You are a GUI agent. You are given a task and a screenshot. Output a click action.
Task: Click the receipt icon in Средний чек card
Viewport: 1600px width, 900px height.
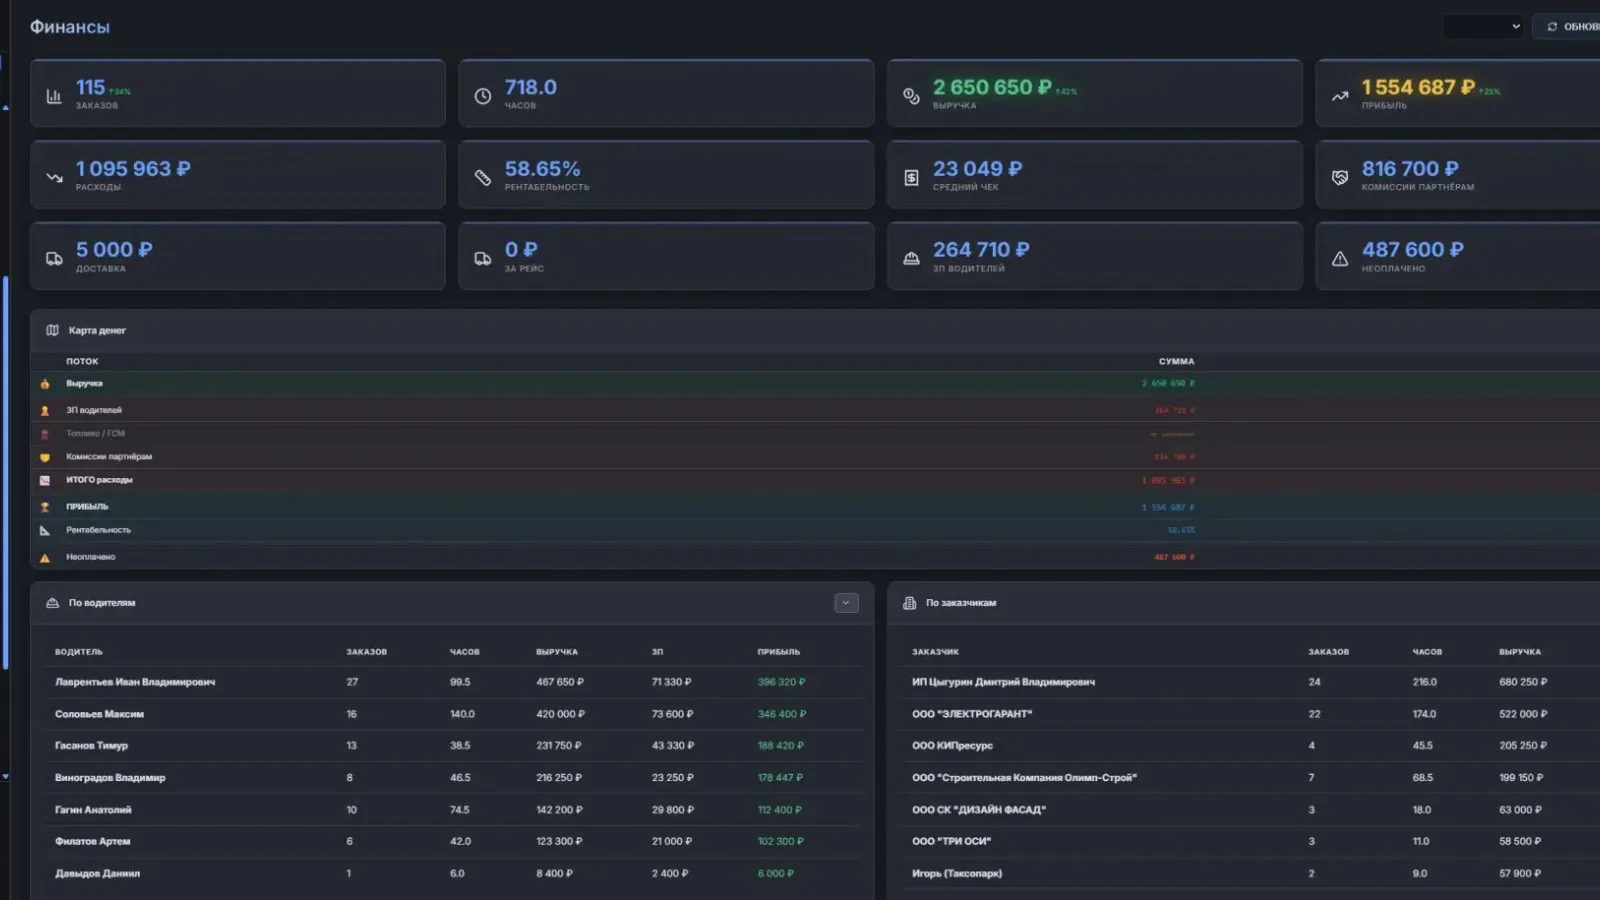coord(911,178)
